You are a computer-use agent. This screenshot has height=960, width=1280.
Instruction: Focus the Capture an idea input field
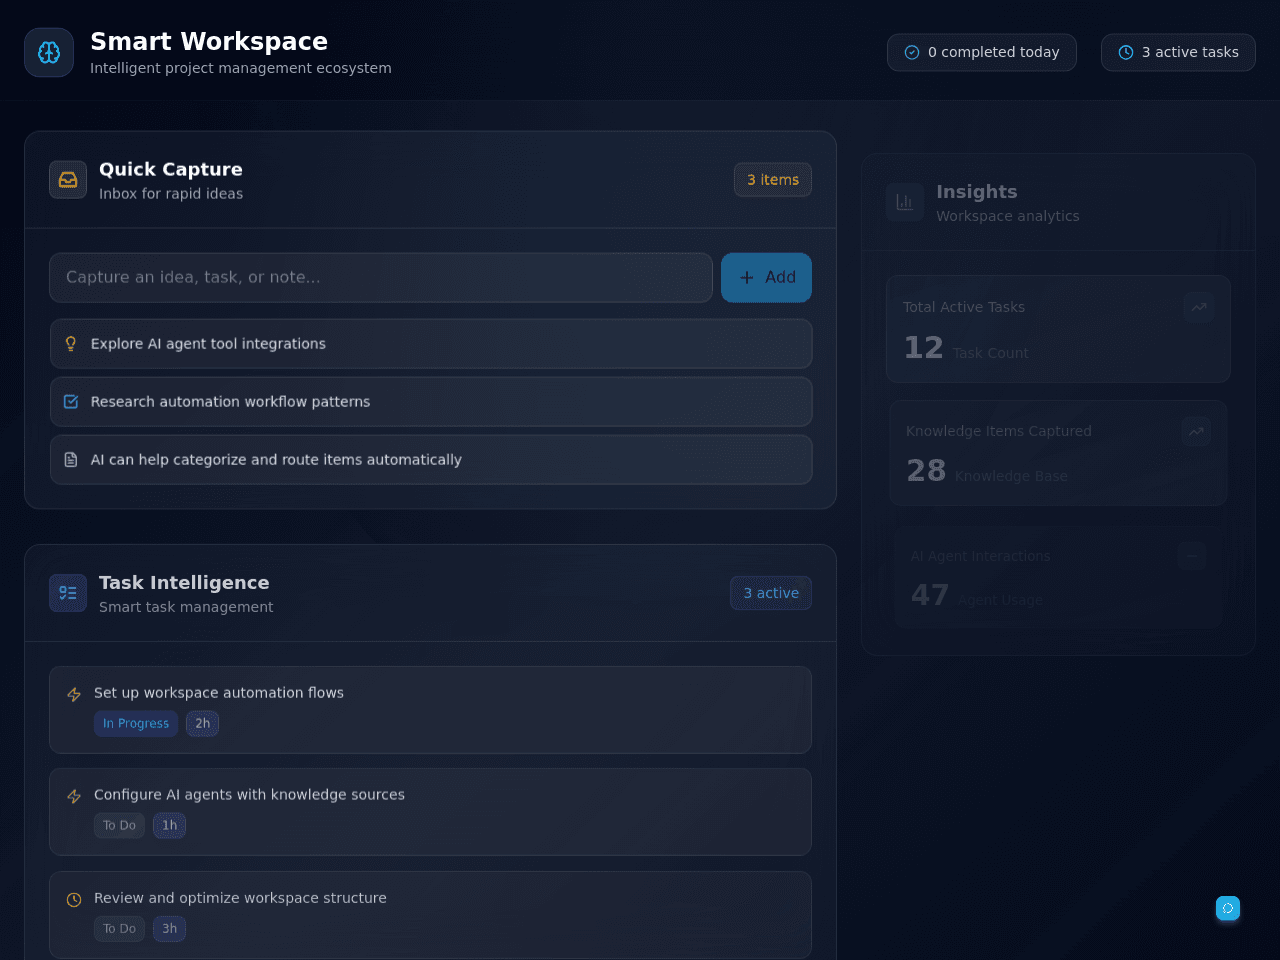(381, 278)
